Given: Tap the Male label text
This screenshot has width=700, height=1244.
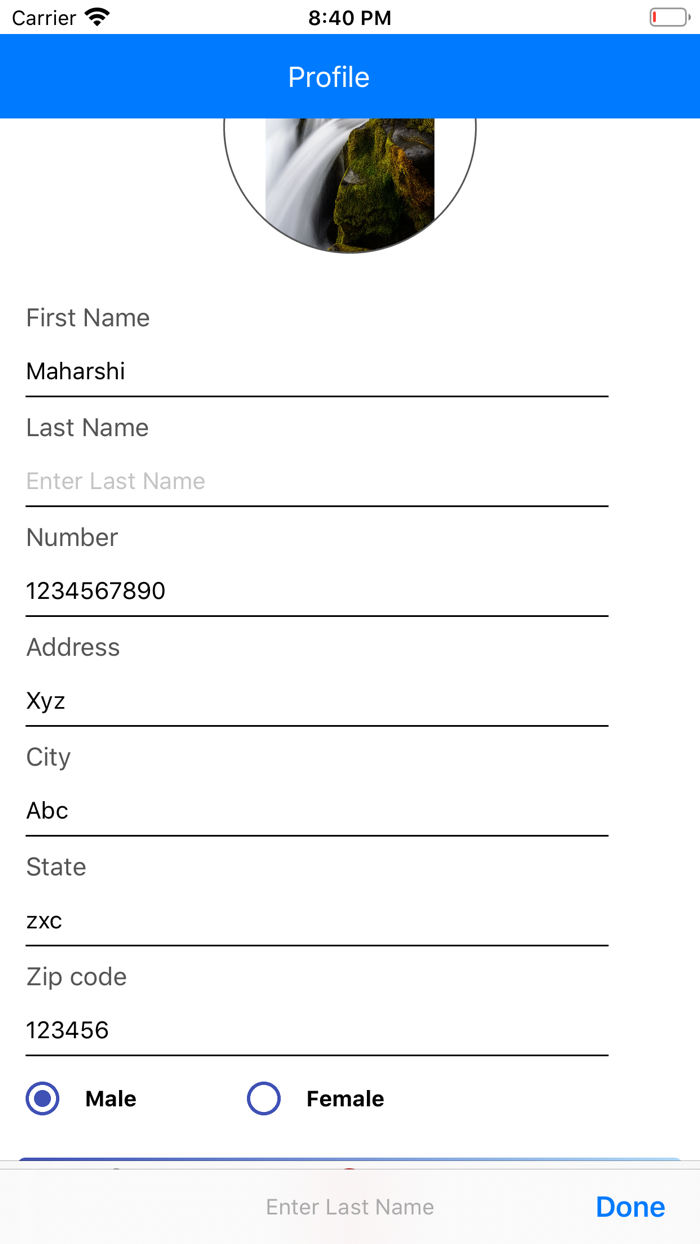Looking at the screenshot, I should tap(110, 1099).
